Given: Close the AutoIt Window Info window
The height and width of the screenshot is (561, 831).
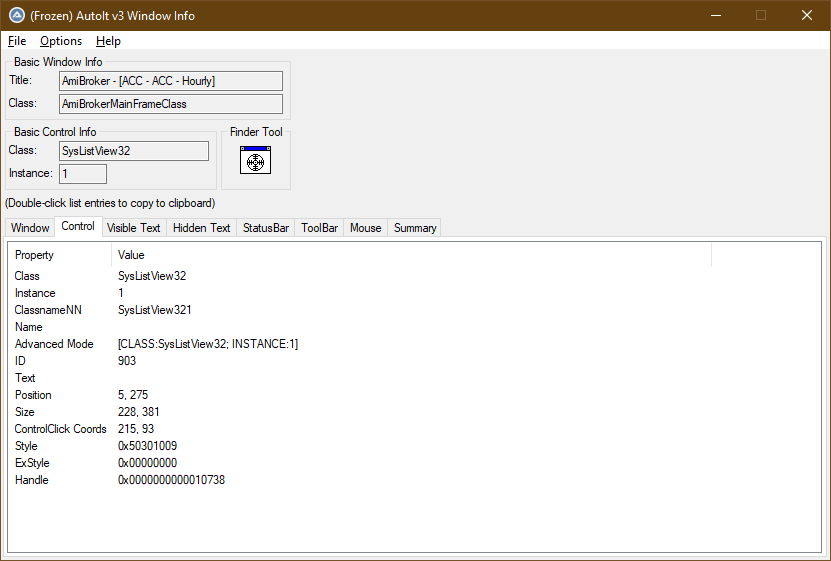Looking at the screenshot, I should [807, 15].
